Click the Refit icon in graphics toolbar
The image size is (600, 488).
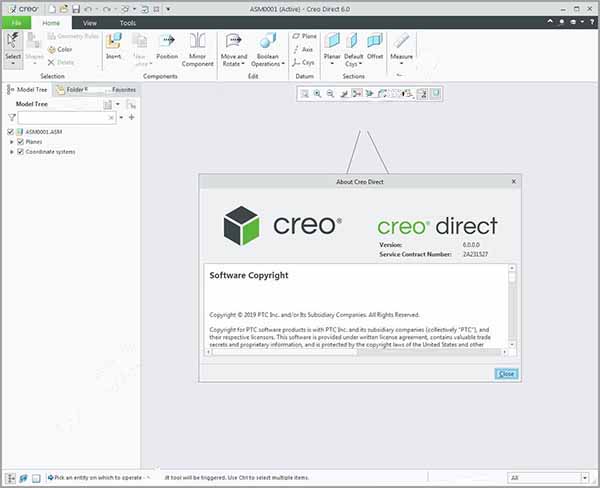pos(304,93)
